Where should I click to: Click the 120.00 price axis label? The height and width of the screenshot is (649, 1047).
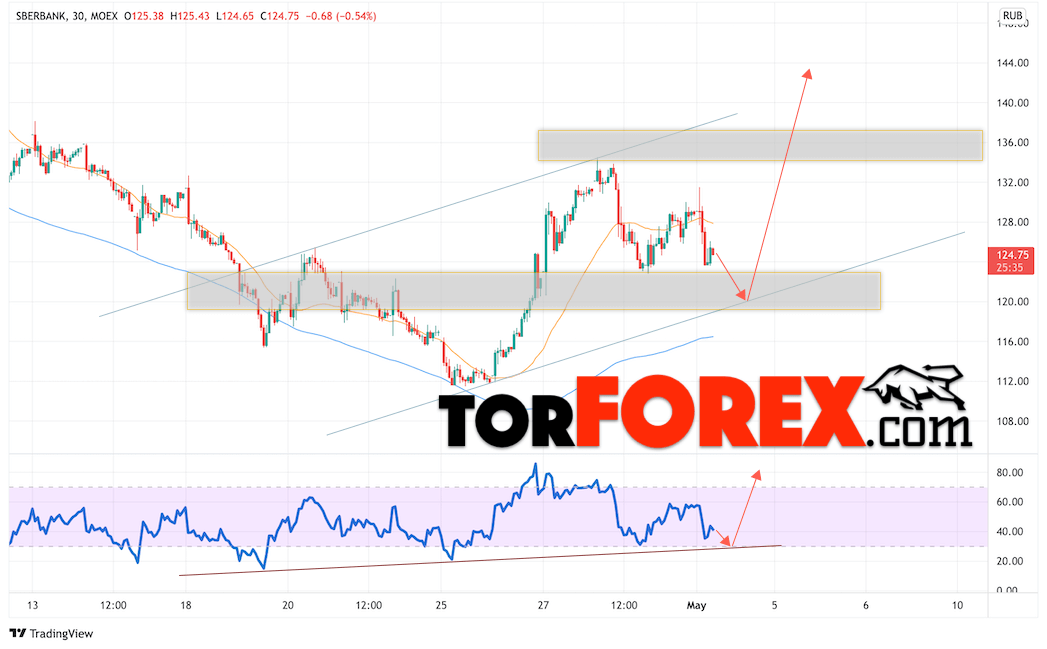tap(1012, 302)
